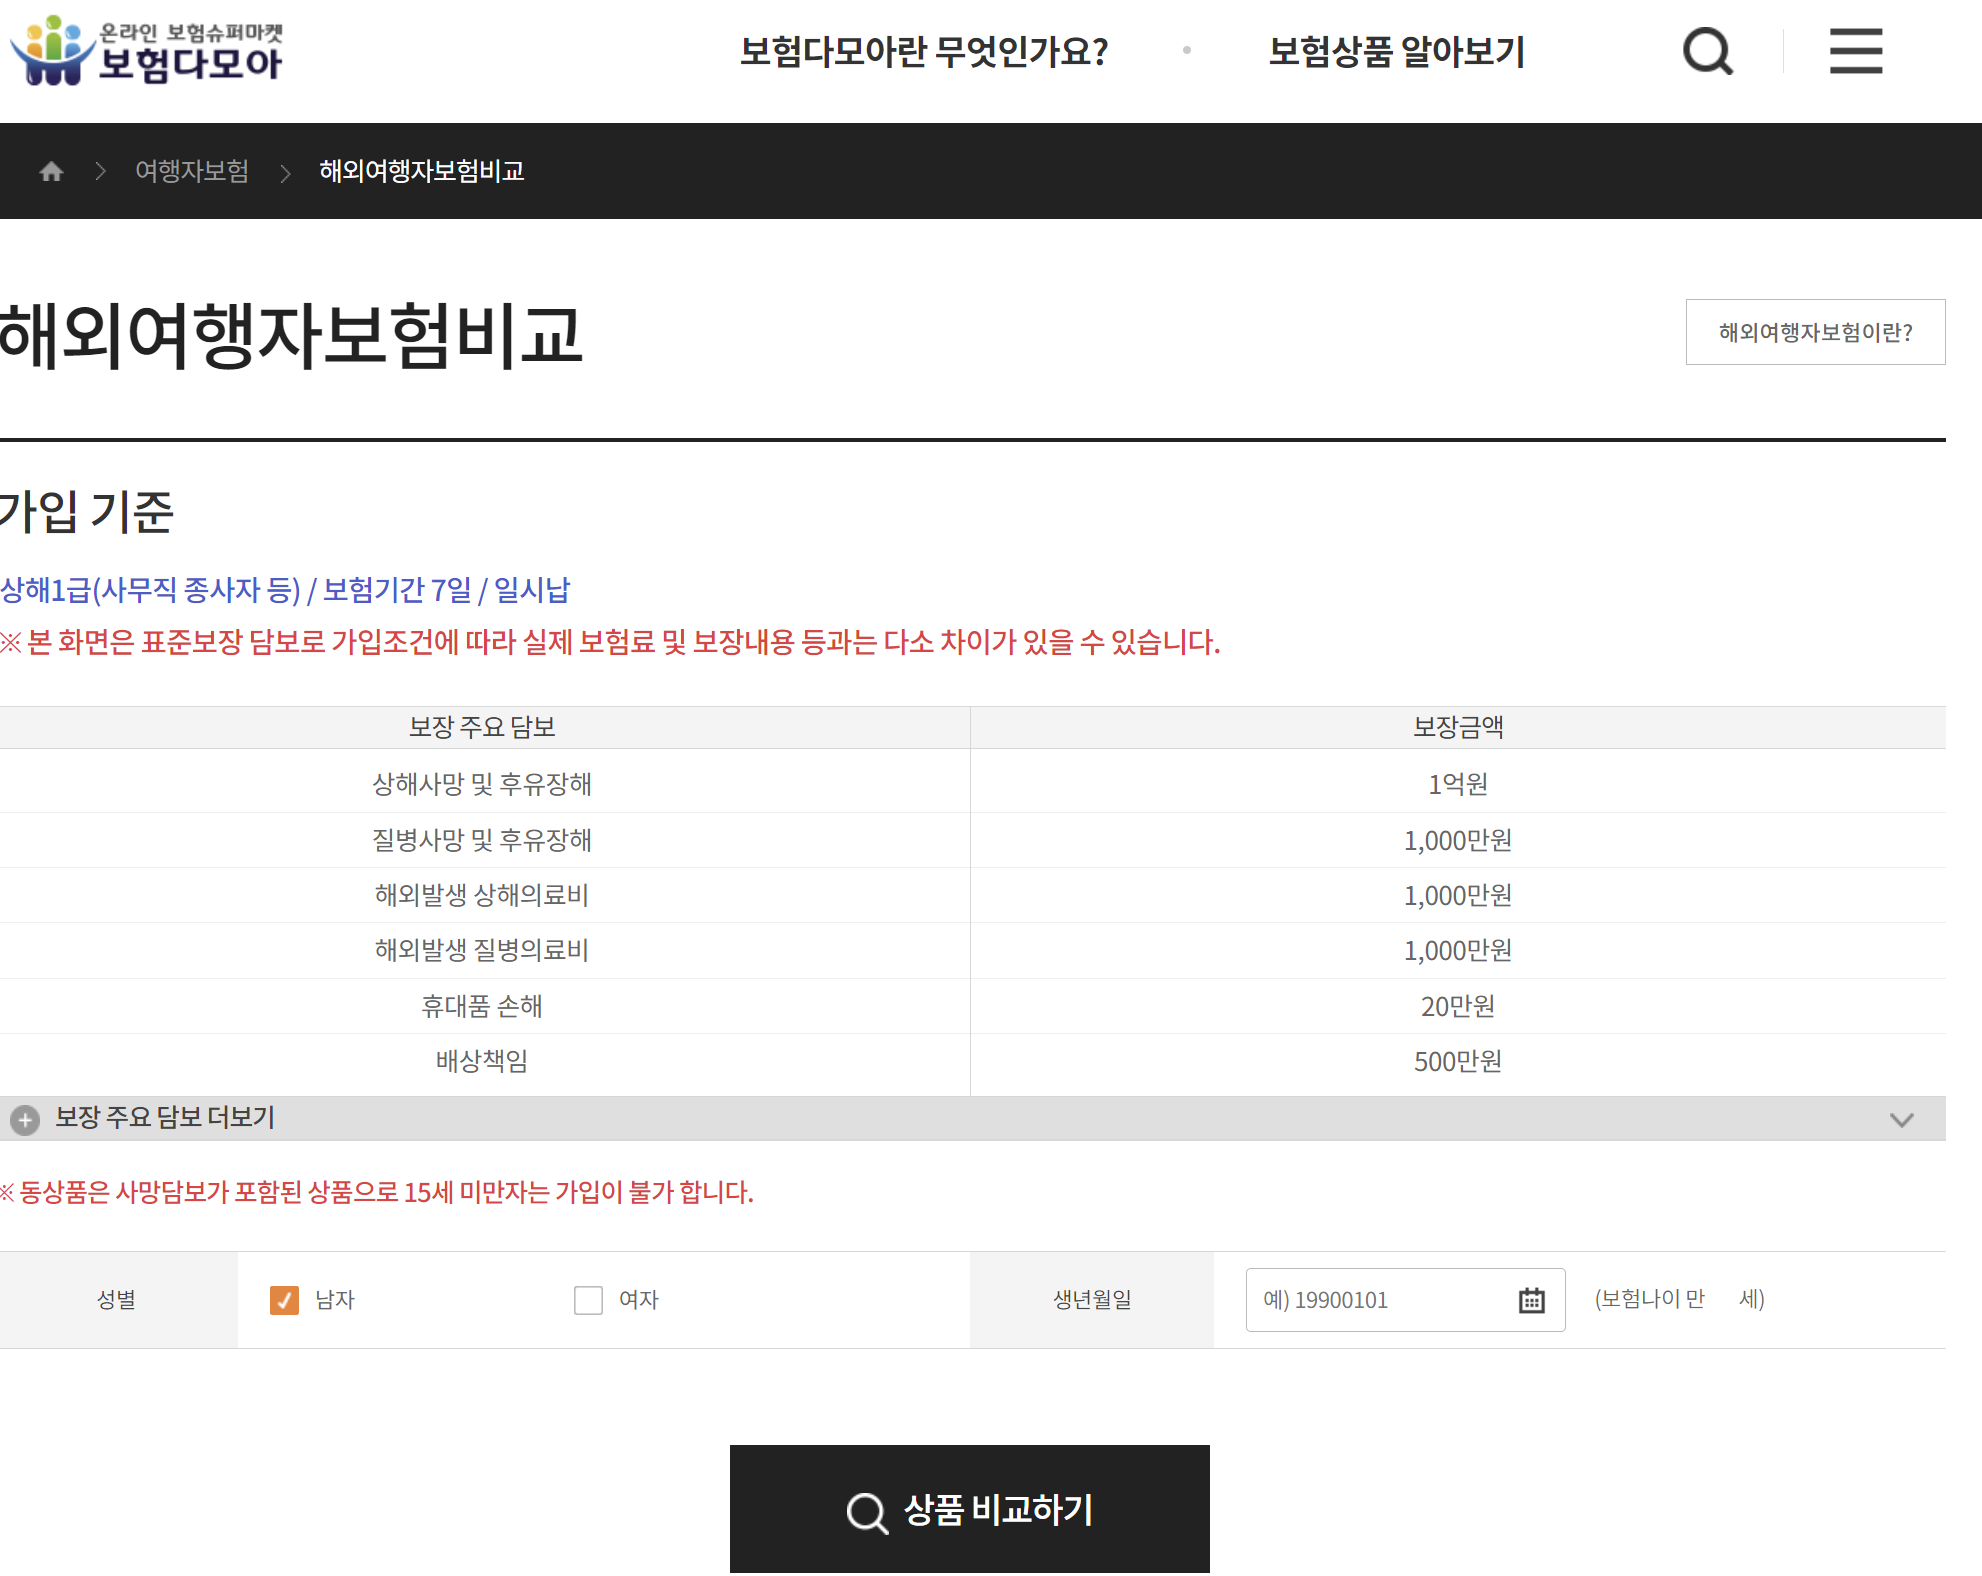Click the 보장금액 column header
This screenshot has width=1982, height=1576.
point(1458,727)
